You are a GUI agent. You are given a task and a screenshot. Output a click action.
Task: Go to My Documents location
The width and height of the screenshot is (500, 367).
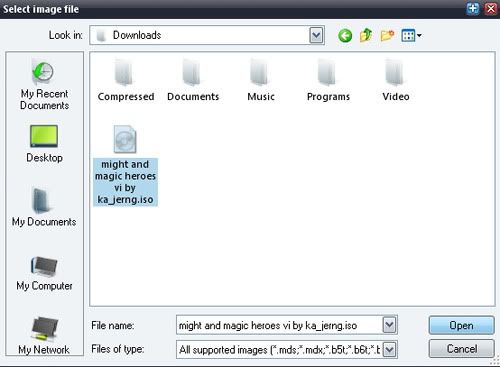44,208
